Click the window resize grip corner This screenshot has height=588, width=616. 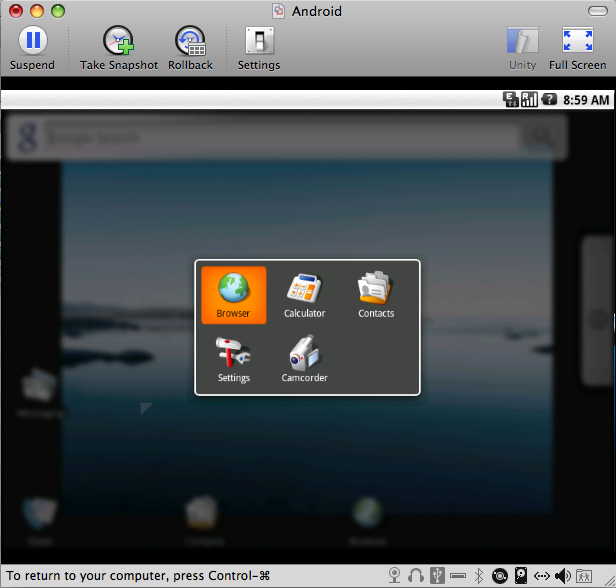[610, 582]
